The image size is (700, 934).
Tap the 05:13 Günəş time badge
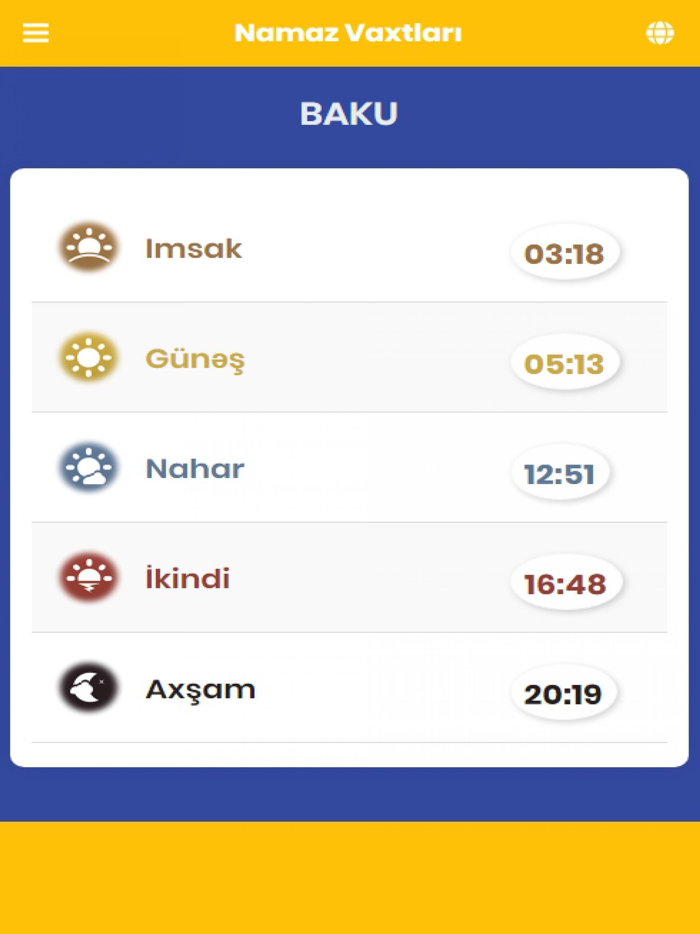point(564,363)
